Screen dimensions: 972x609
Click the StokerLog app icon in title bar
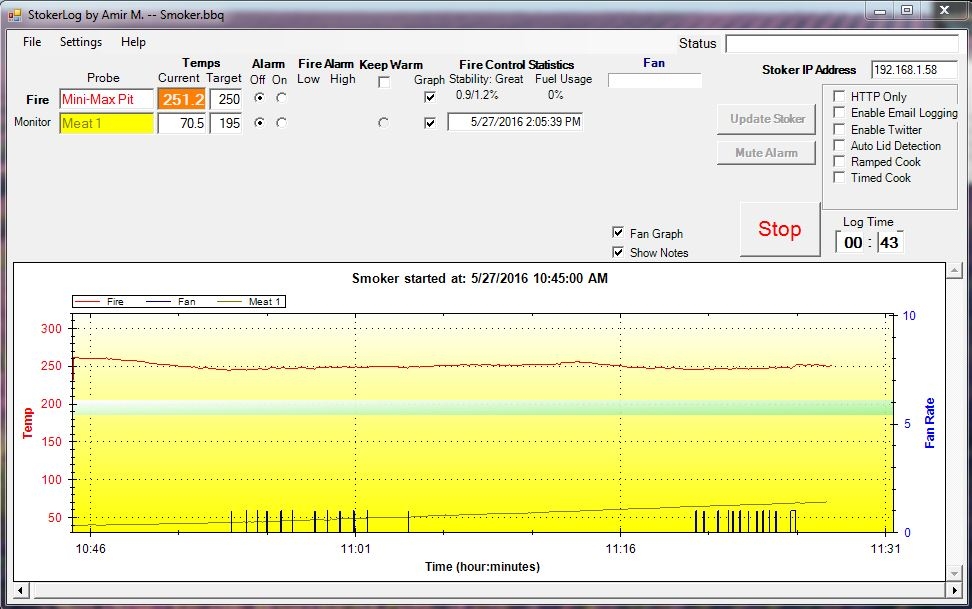[15, 16]
